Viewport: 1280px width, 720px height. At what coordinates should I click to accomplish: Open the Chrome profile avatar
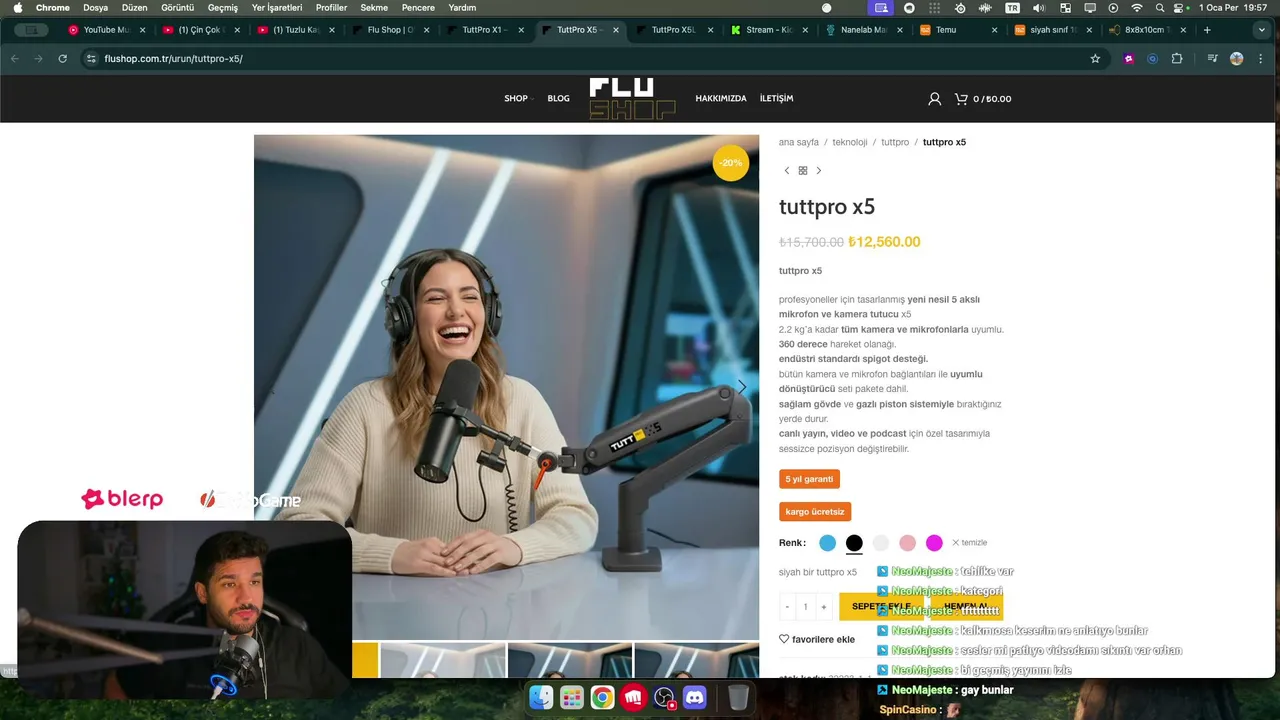(x=1237, y=59)
